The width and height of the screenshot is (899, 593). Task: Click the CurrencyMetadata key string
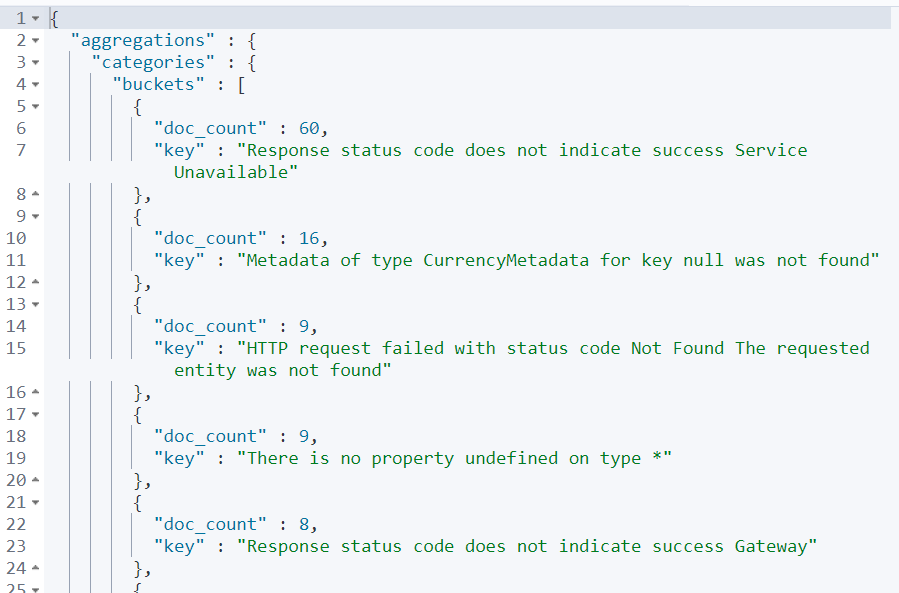[558, 260]
